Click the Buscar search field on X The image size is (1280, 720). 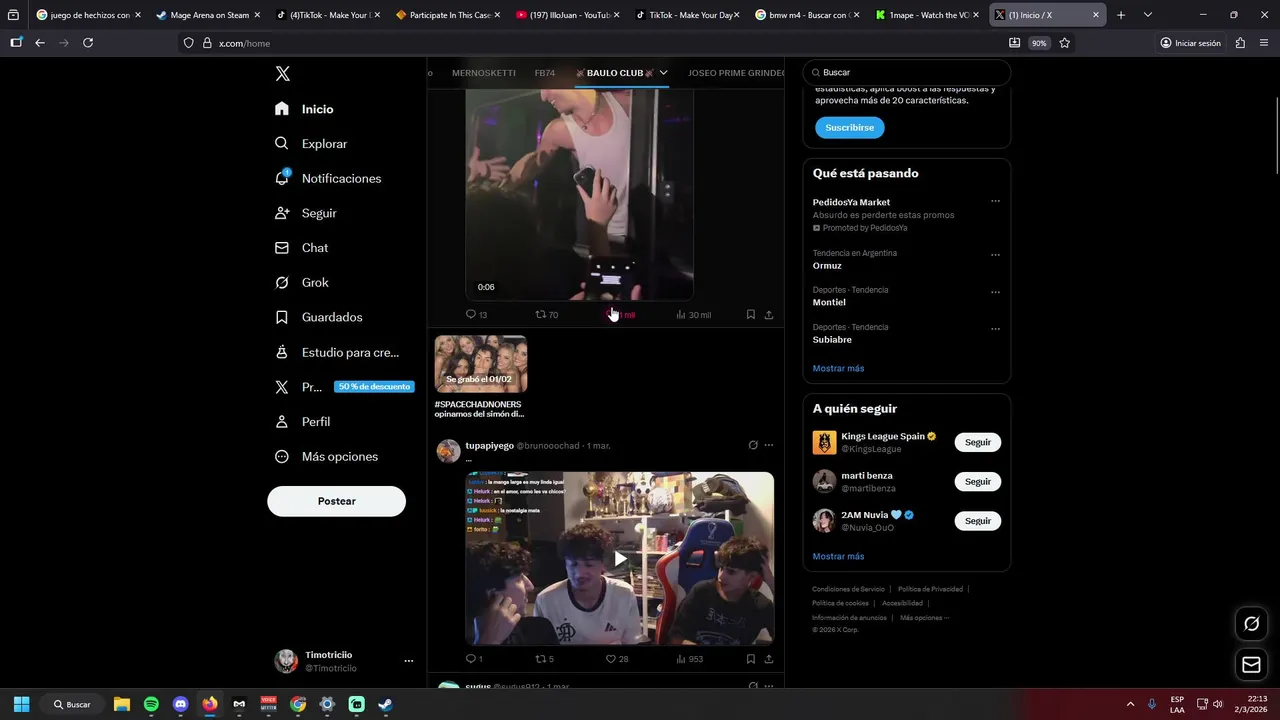(x=907, y=73)
